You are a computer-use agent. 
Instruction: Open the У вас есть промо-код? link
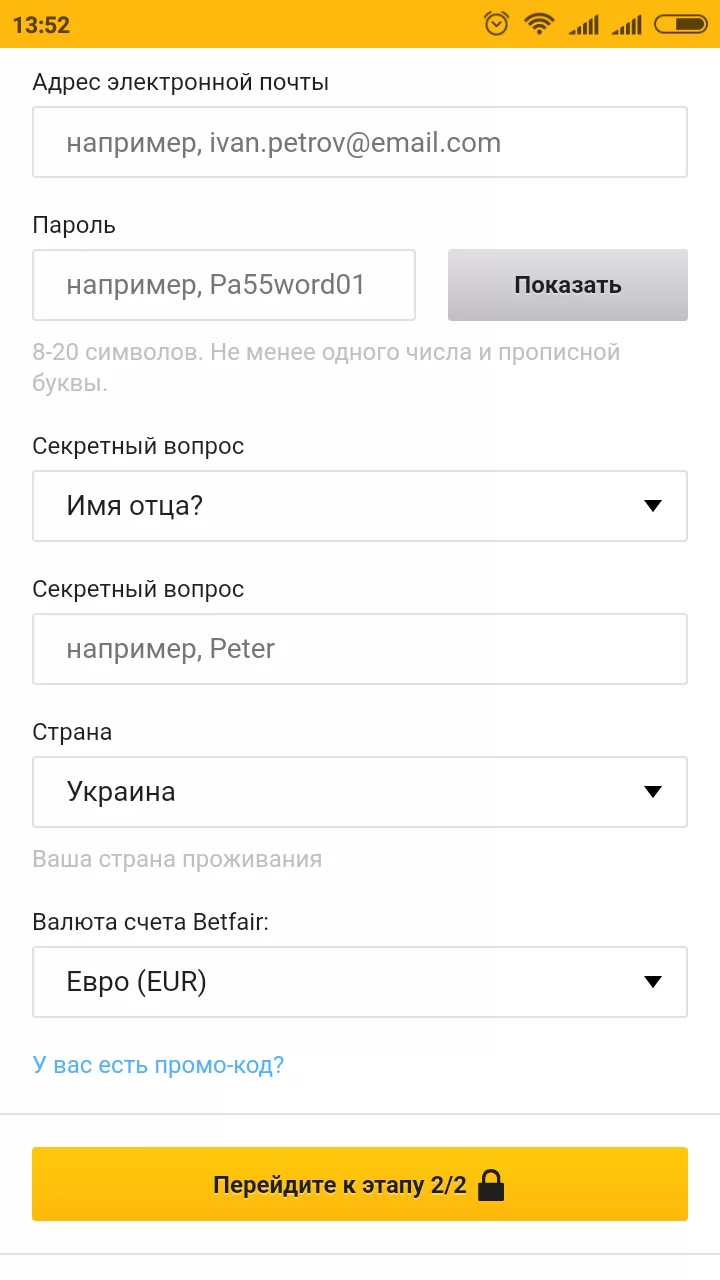click(156, 1066)
